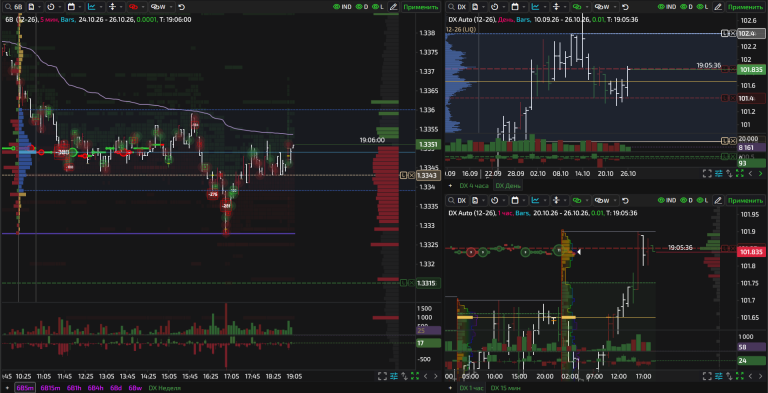Open settings sliders icon below 6B chart
Screen dimensions: 768x393
click(394, 376)
